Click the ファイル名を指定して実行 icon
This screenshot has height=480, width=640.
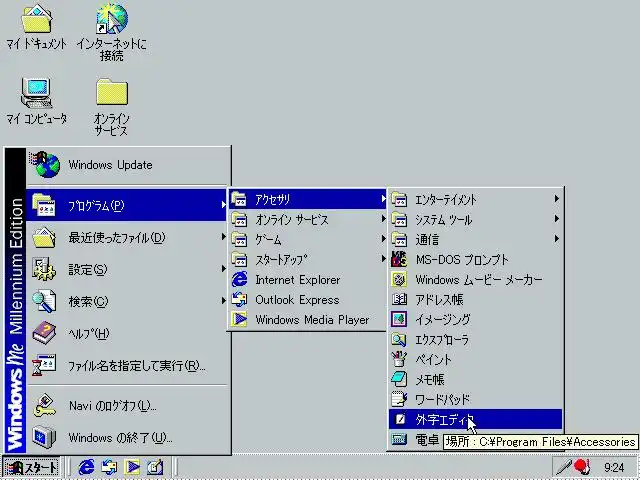click(44, 365)
